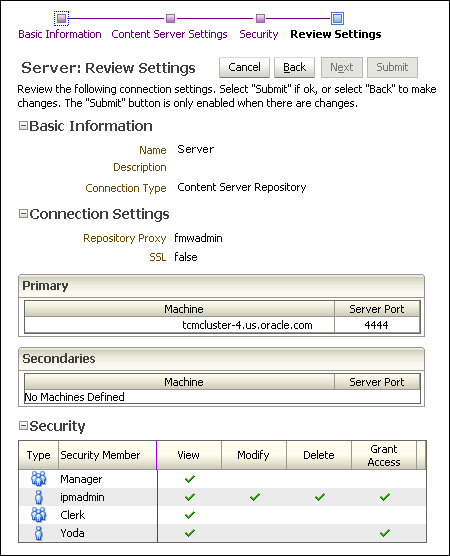
Task: Click the Yoda Grant Access checkmark
Action: pyautogui.click(x=385, y=533)
